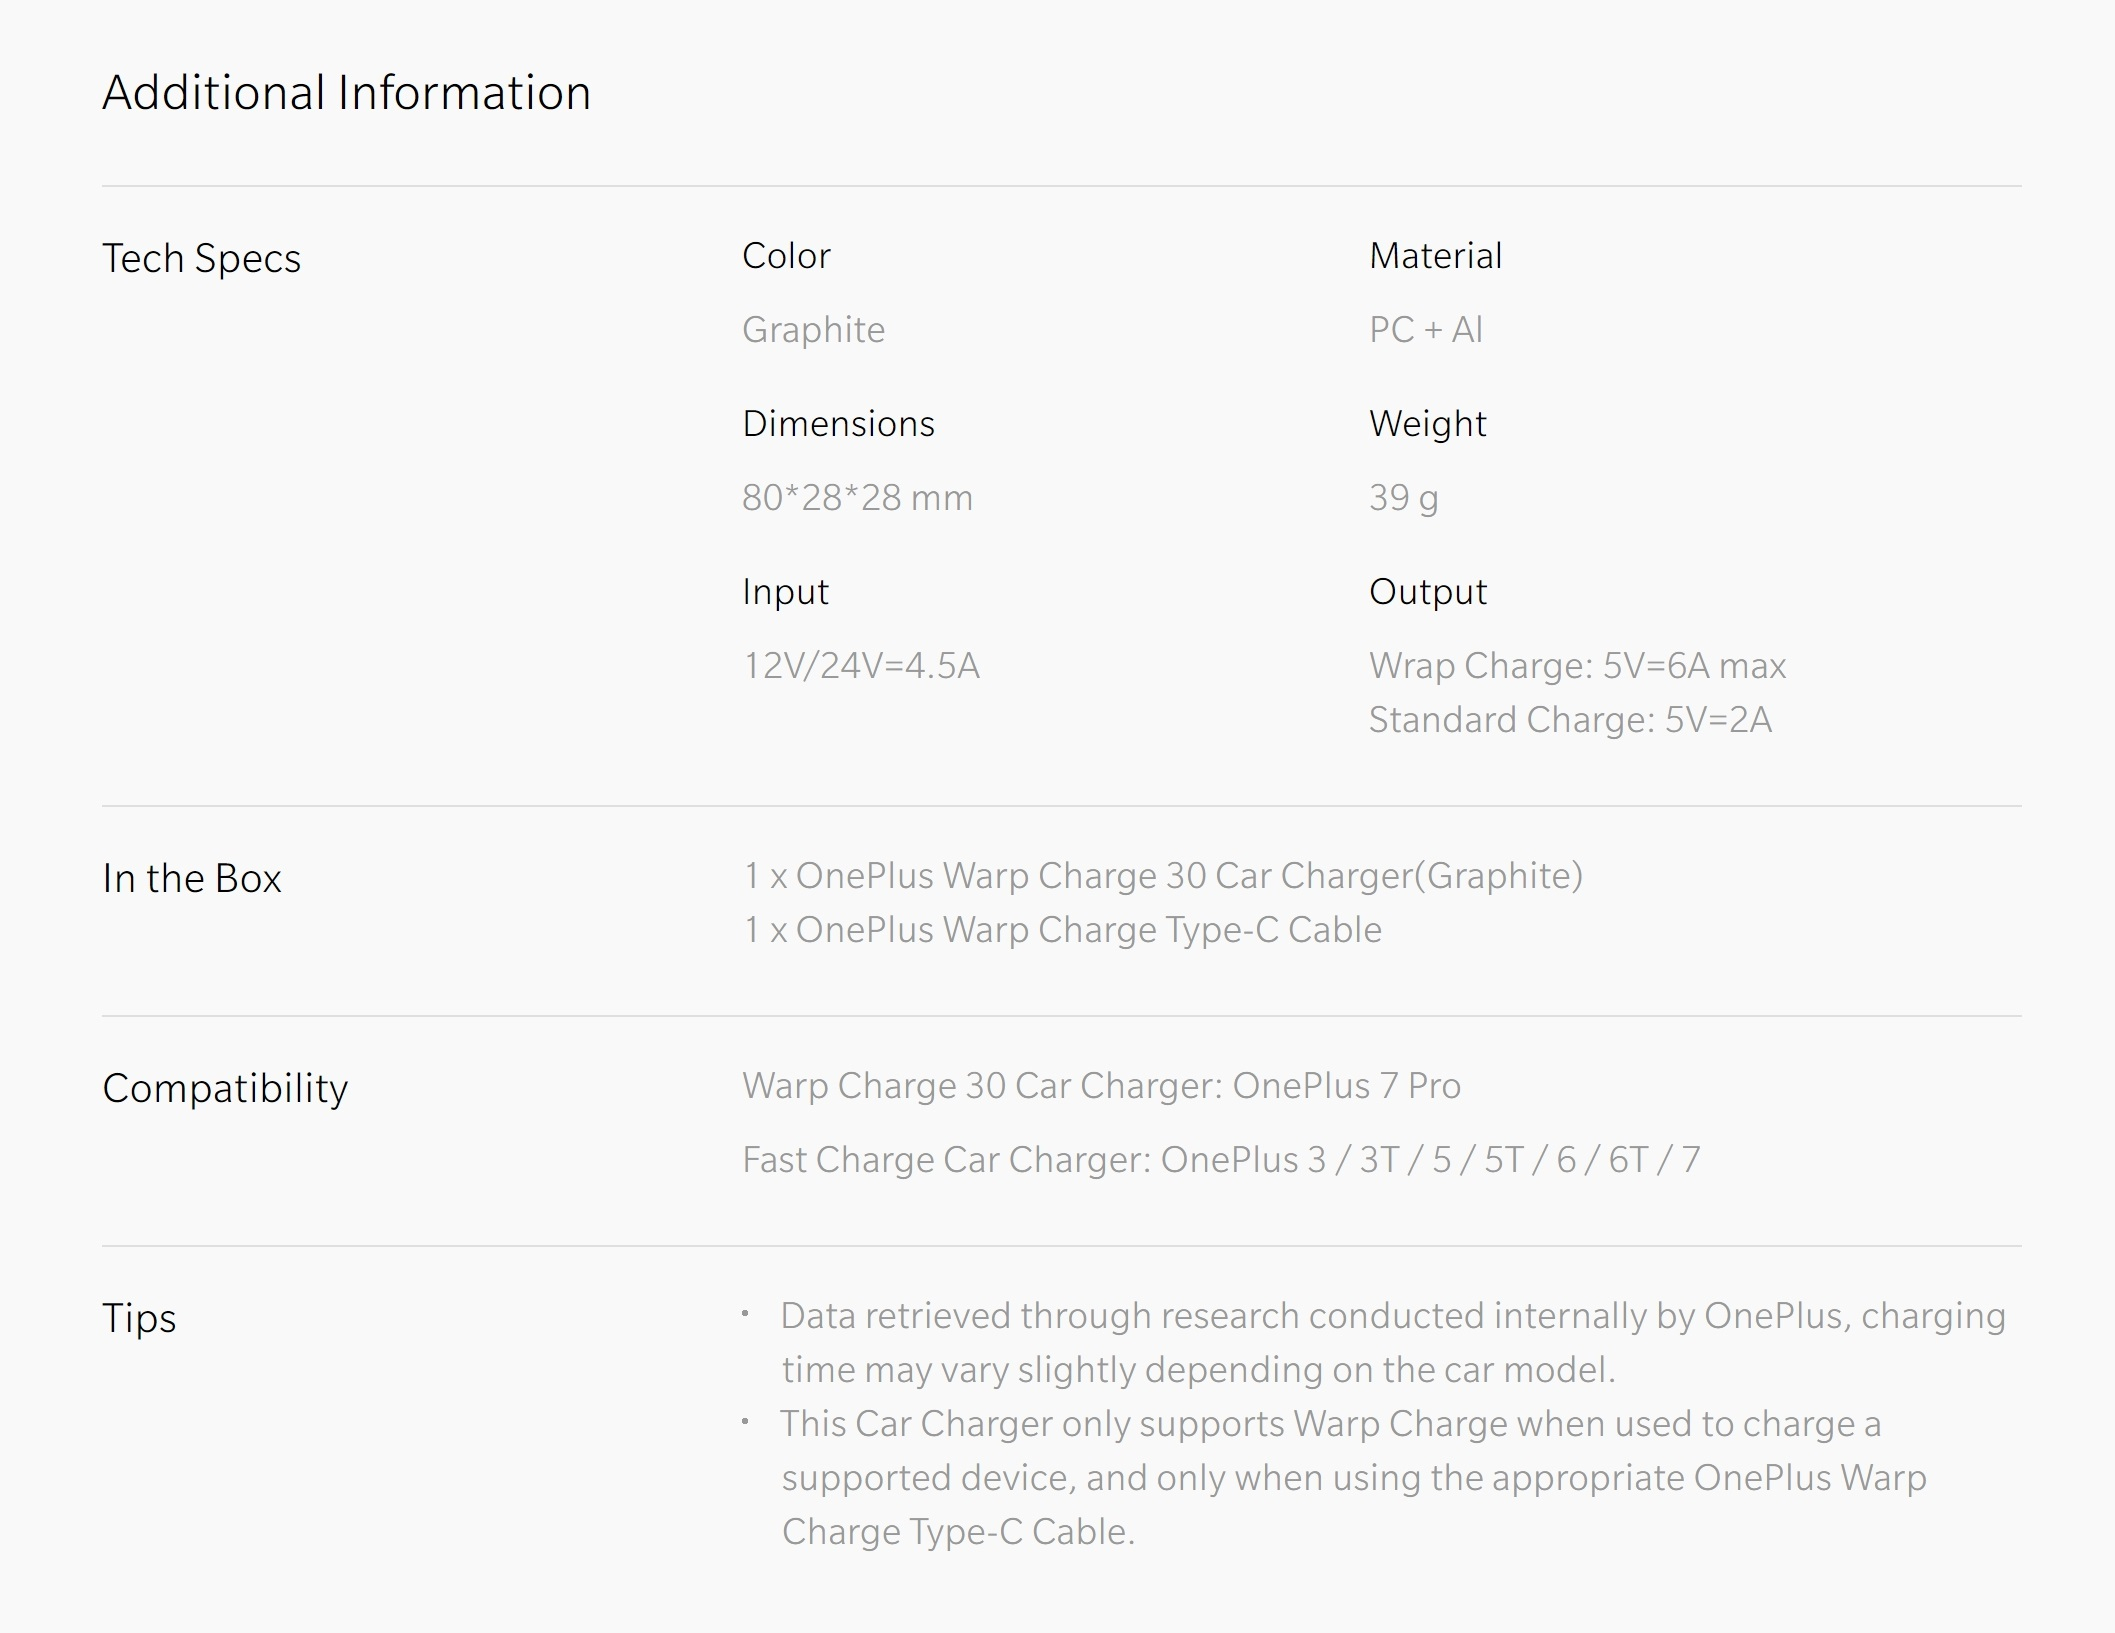The width and height of the screenshot is (2115, 1633).
Task: Select the Tech Specs section label
Action: pyautogui.click(x=202, y=259)
